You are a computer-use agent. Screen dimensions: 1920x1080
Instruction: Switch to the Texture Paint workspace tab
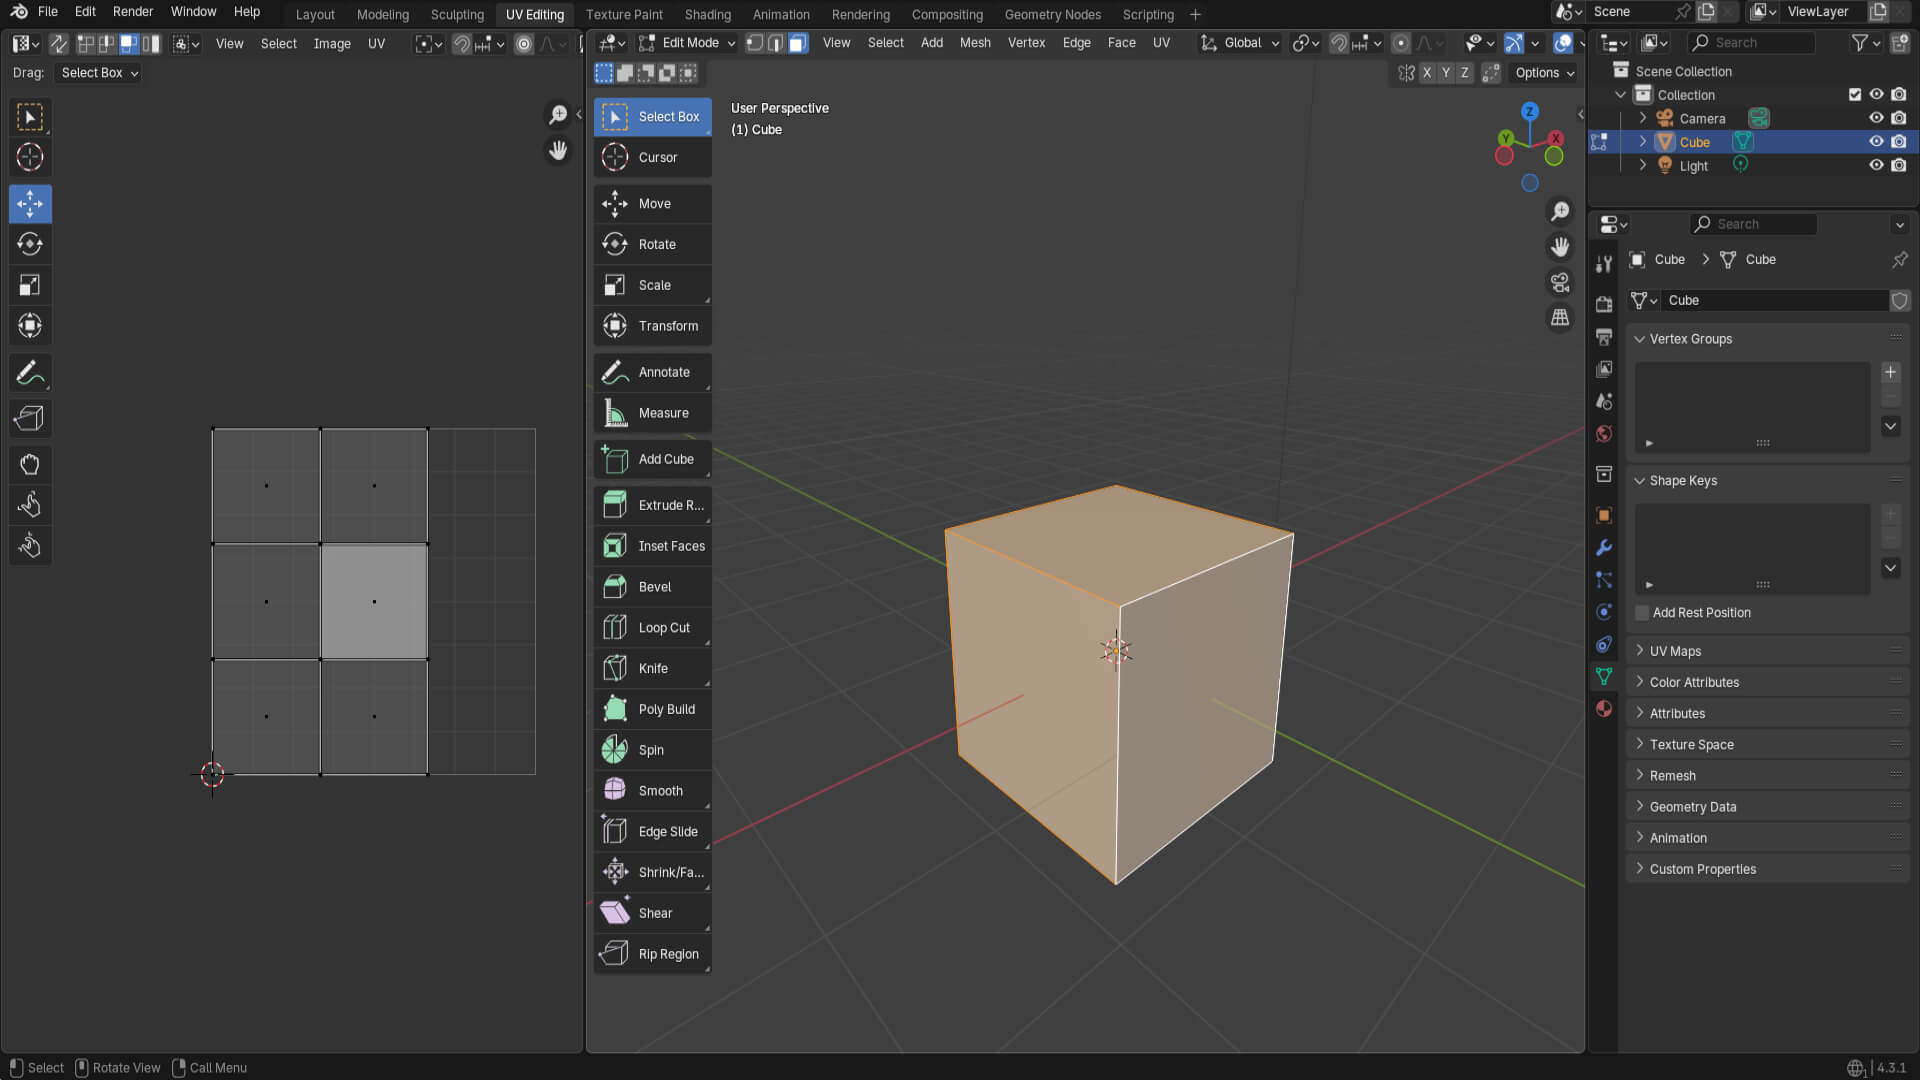[624, 14]
